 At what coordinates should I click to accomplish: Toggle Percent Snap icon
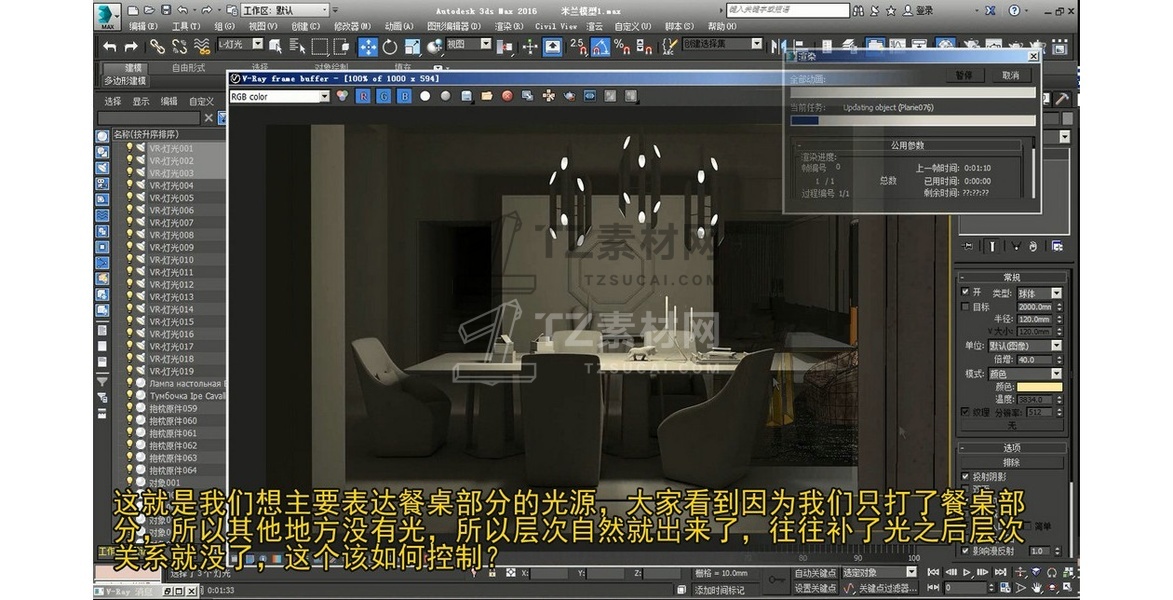pos(622,46)
